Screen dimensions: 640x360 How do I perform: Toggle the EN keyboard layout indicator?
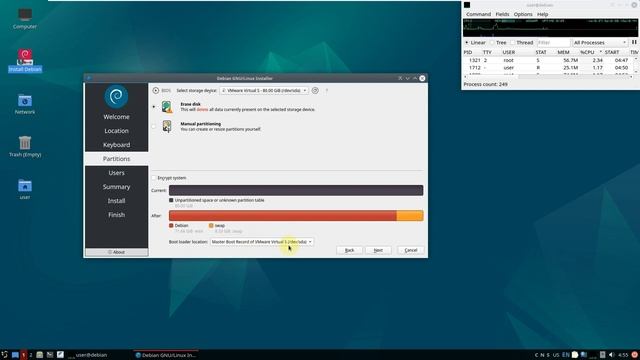[566, 355]
